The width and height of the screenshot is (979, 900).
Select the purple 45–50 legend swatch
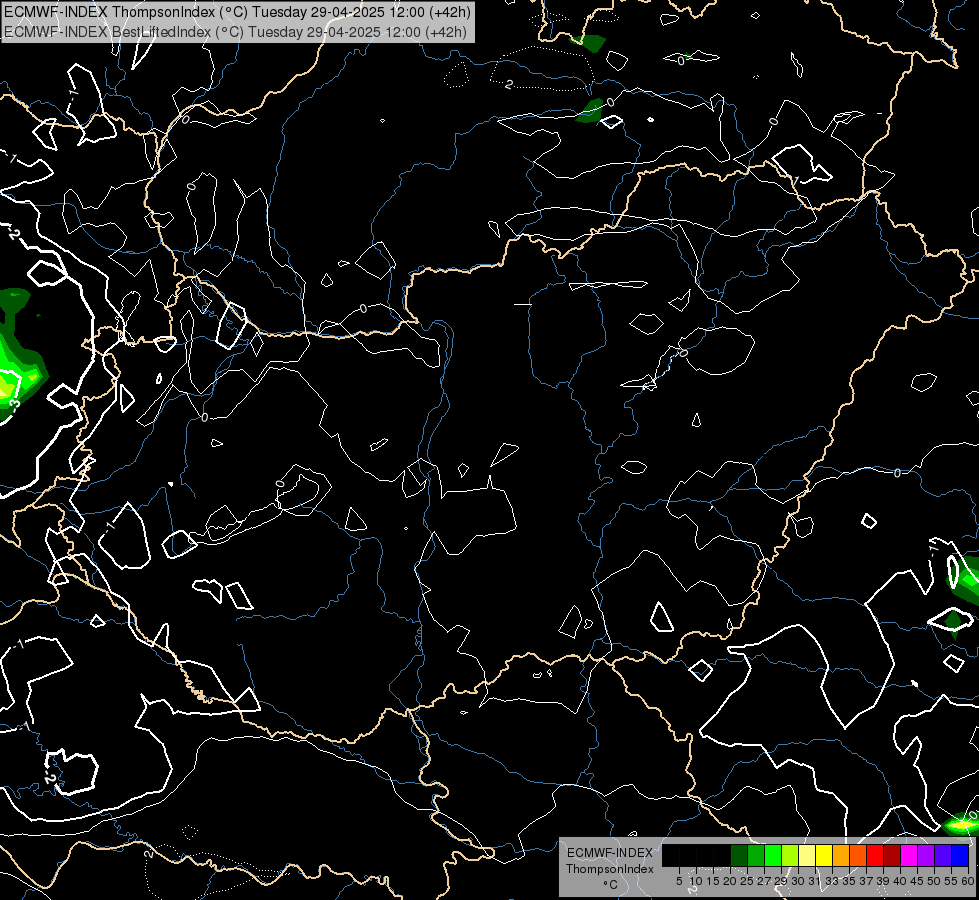click(x=926, y=855)
